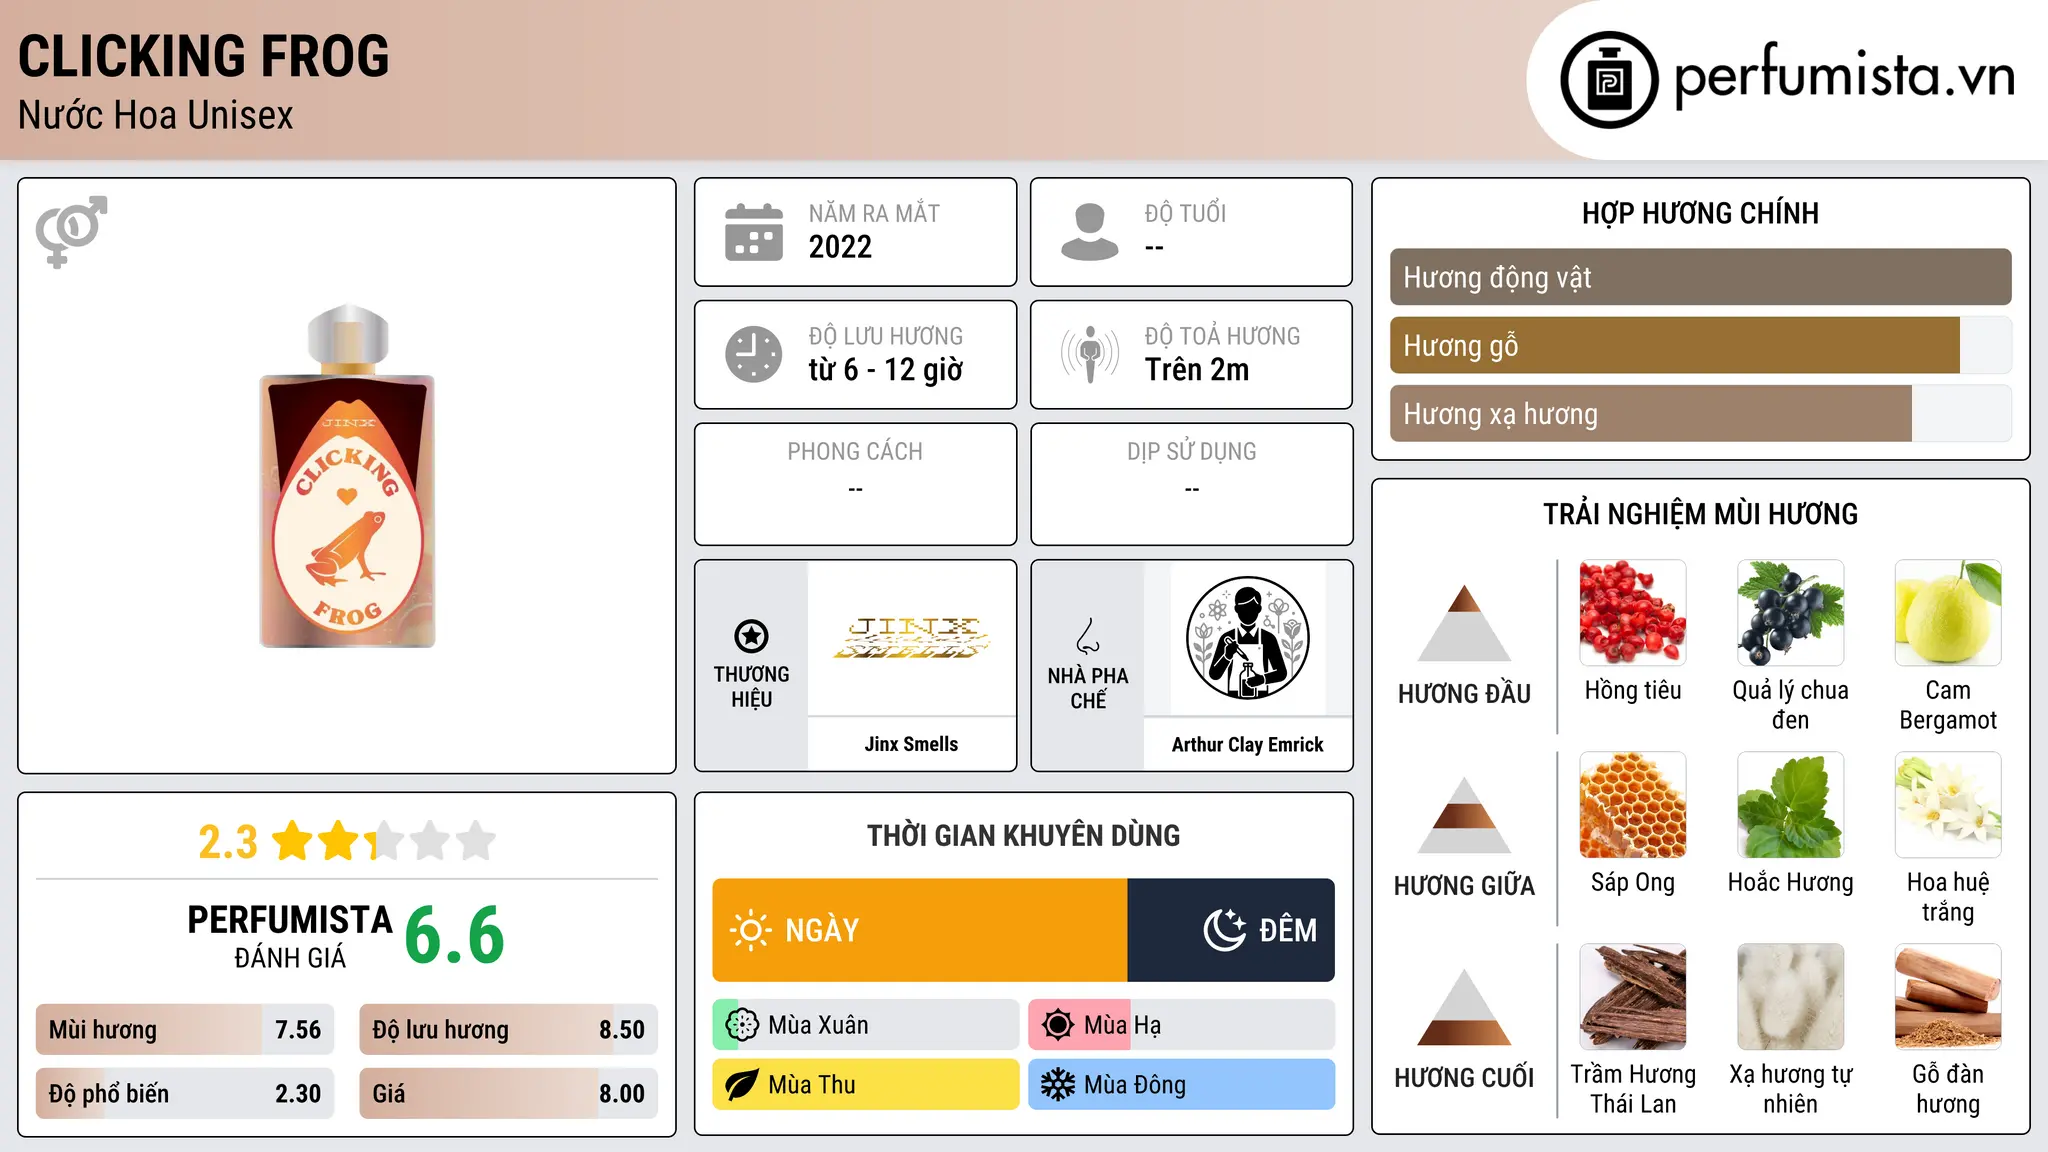This screenshot has height=1152, width=2048.
Task: Click the 'Trên 2m' sillage value
Action: click(1197, 370)
